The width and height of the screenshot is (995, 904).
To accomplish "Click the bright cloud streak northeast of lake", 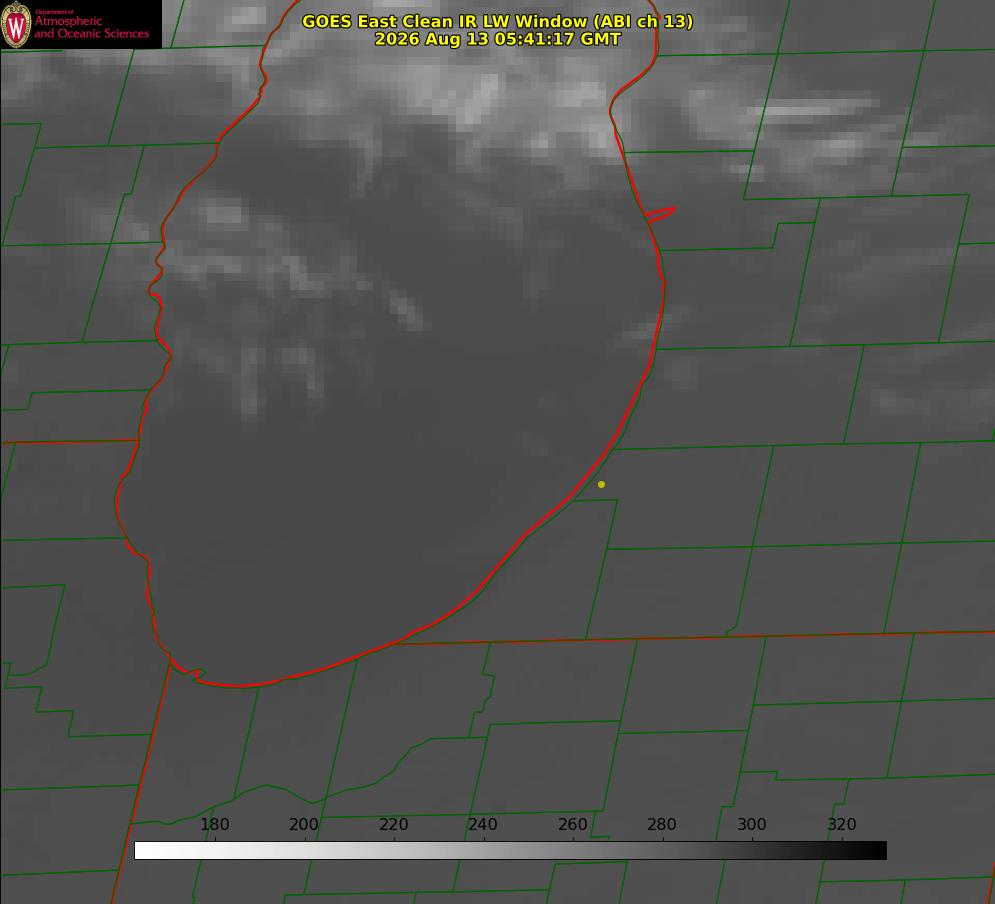I will point(819,108).
